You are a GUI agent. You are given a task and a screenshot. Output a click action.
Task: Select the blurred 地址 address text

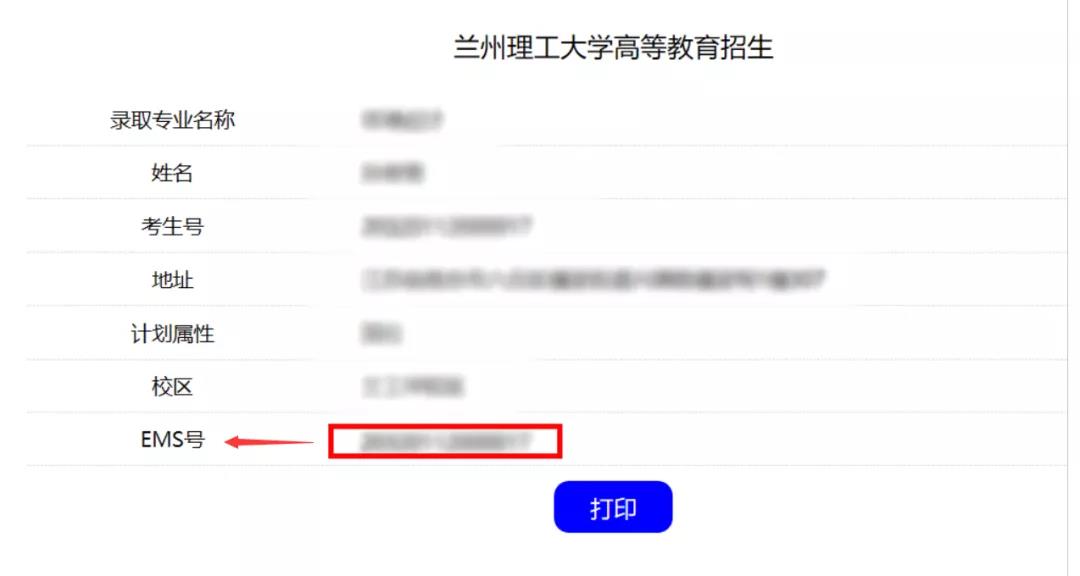point(593,280)
